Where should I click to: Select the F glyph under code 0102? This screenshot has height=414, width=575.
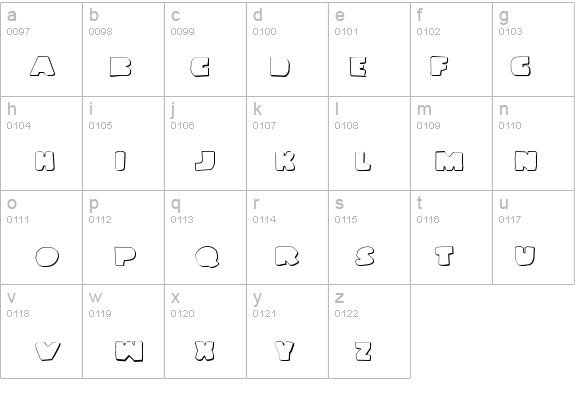tap(439, 66)
